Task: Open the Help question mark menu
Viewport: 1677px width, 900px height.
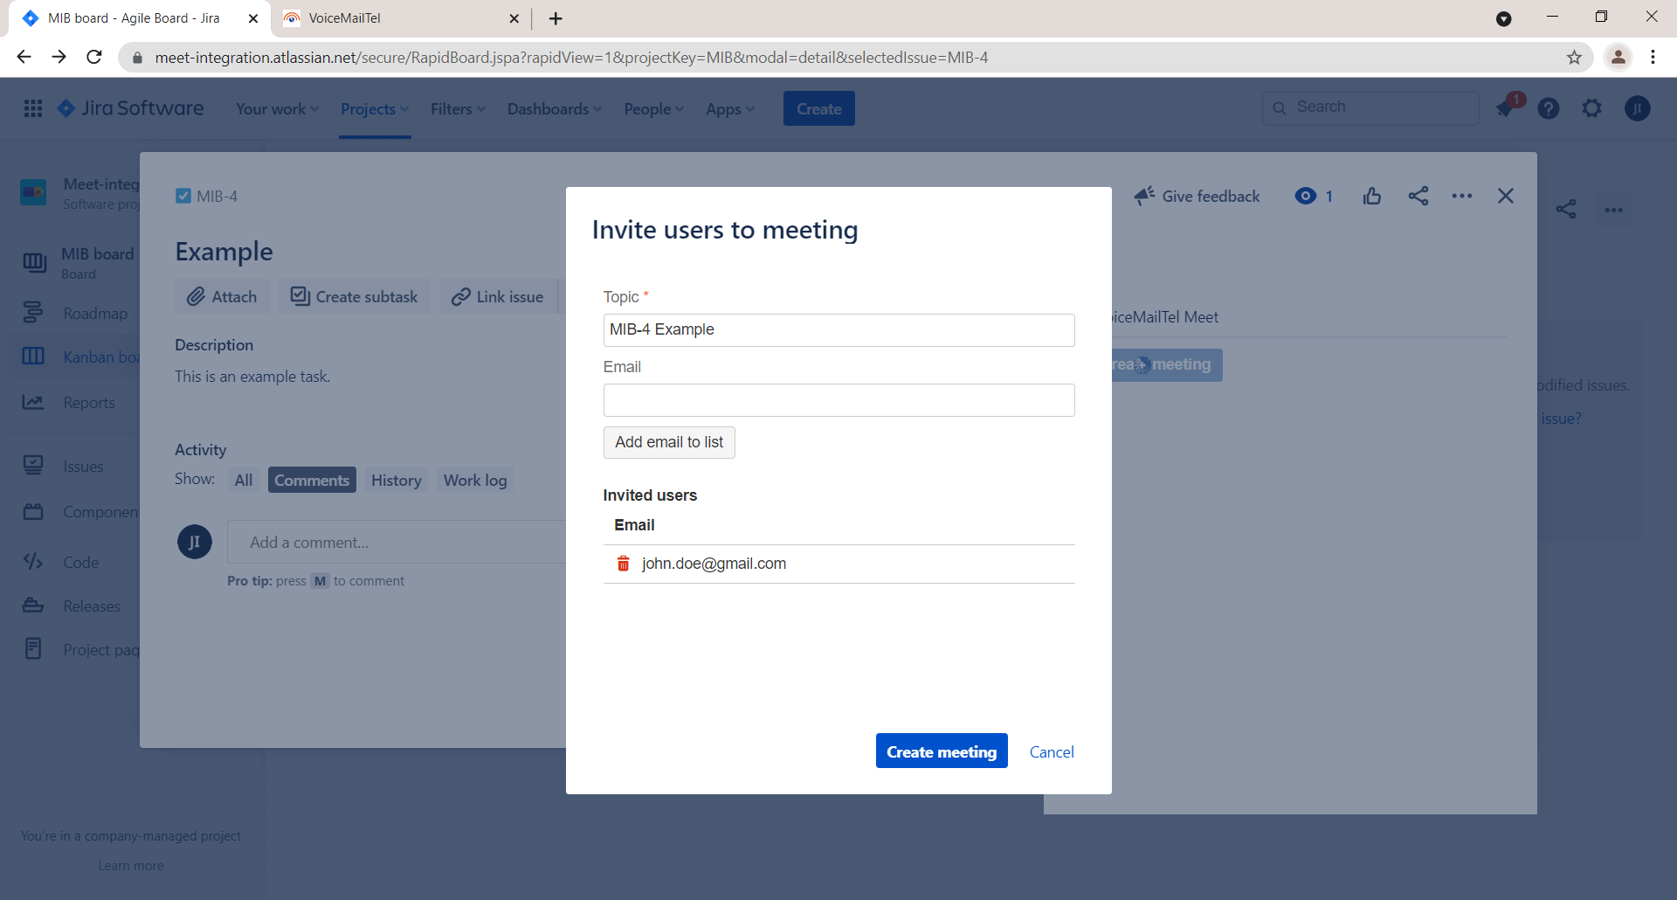Action: tap(1548, 108)
